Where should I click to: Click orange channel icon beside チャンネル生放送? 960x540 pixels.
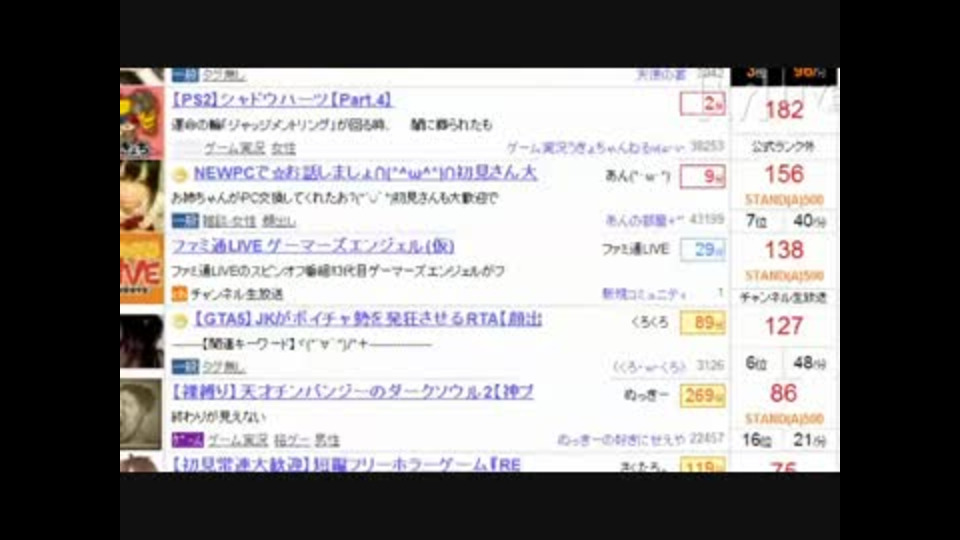[179, 294]
